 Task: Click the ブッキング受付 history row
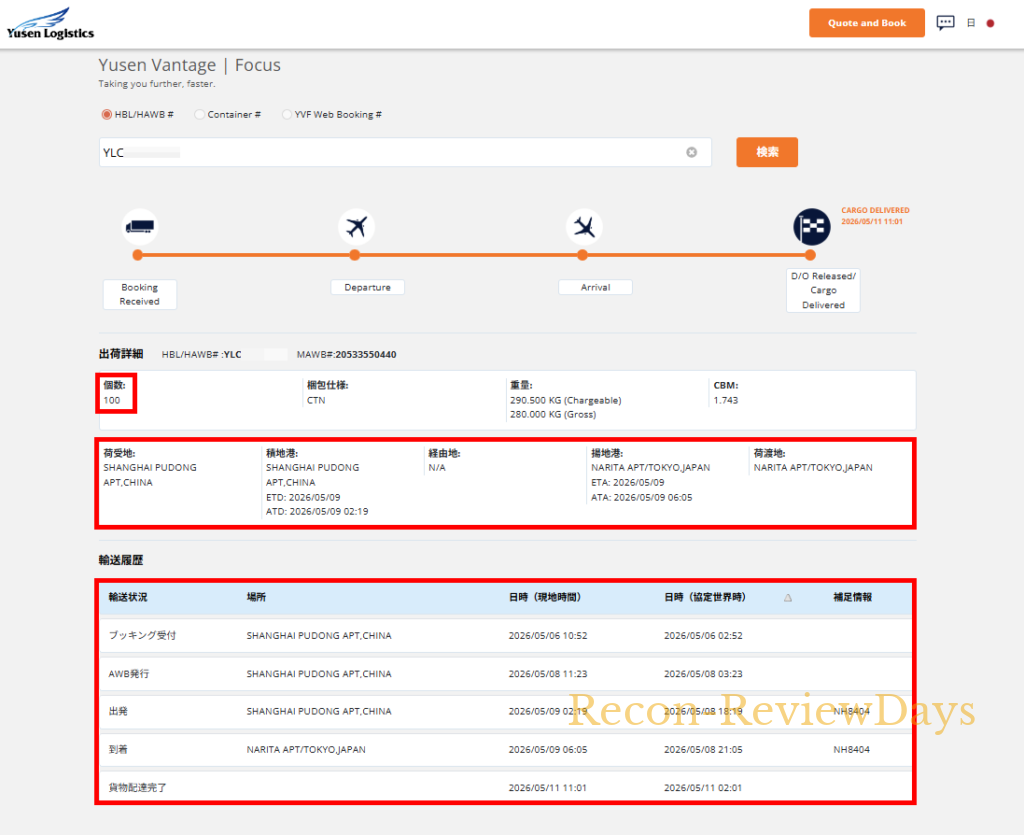505,635
